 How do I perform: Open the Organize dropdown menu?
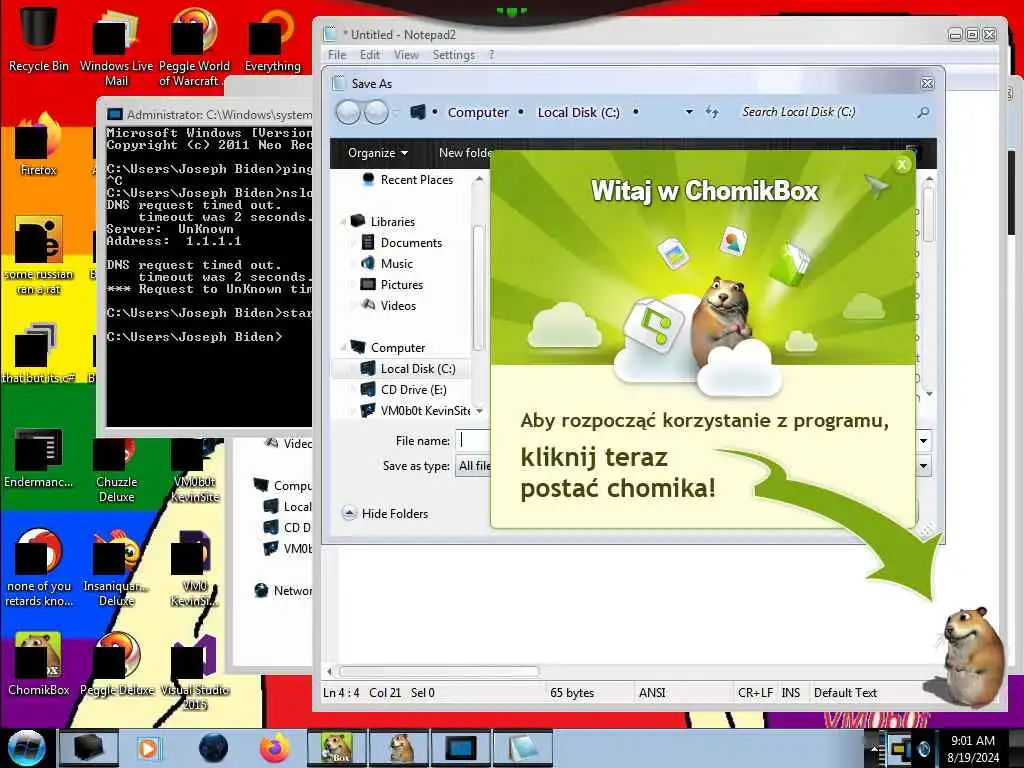pos(377,153)
